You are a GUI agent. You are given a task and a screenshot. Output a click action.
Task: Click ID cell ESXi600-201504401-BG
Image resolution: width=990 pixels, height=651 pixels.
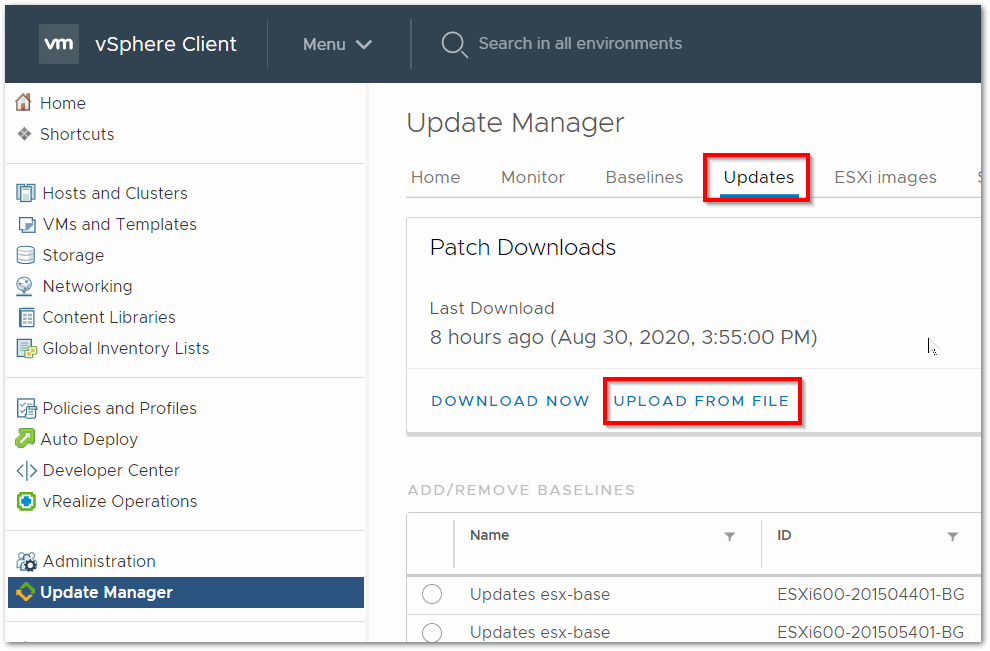(871, 594)
